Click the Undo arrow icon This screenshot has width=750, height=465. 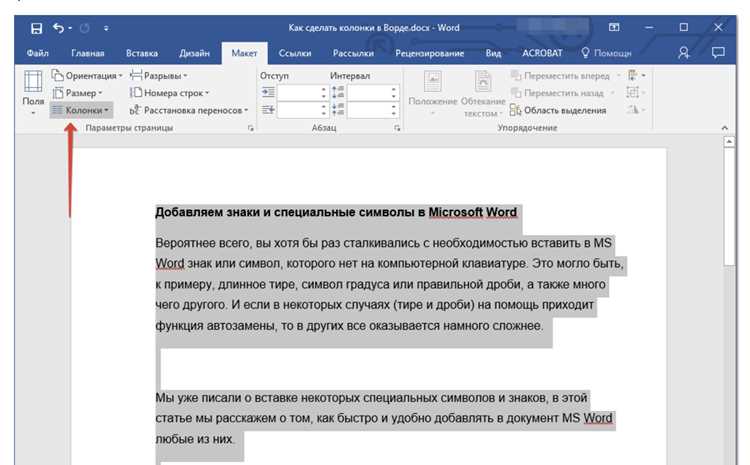tap(58, 28)
